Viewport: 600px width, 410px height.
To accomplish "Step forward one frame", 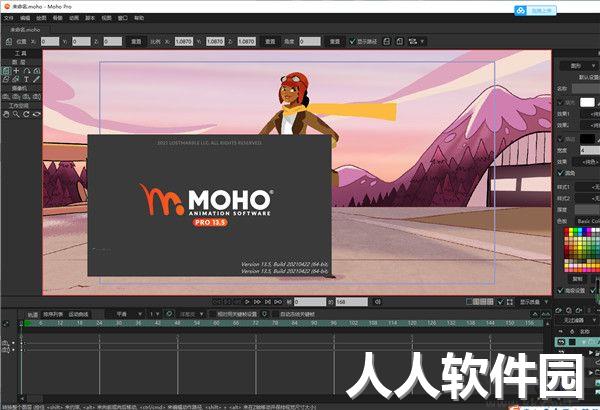I will 258,302.
